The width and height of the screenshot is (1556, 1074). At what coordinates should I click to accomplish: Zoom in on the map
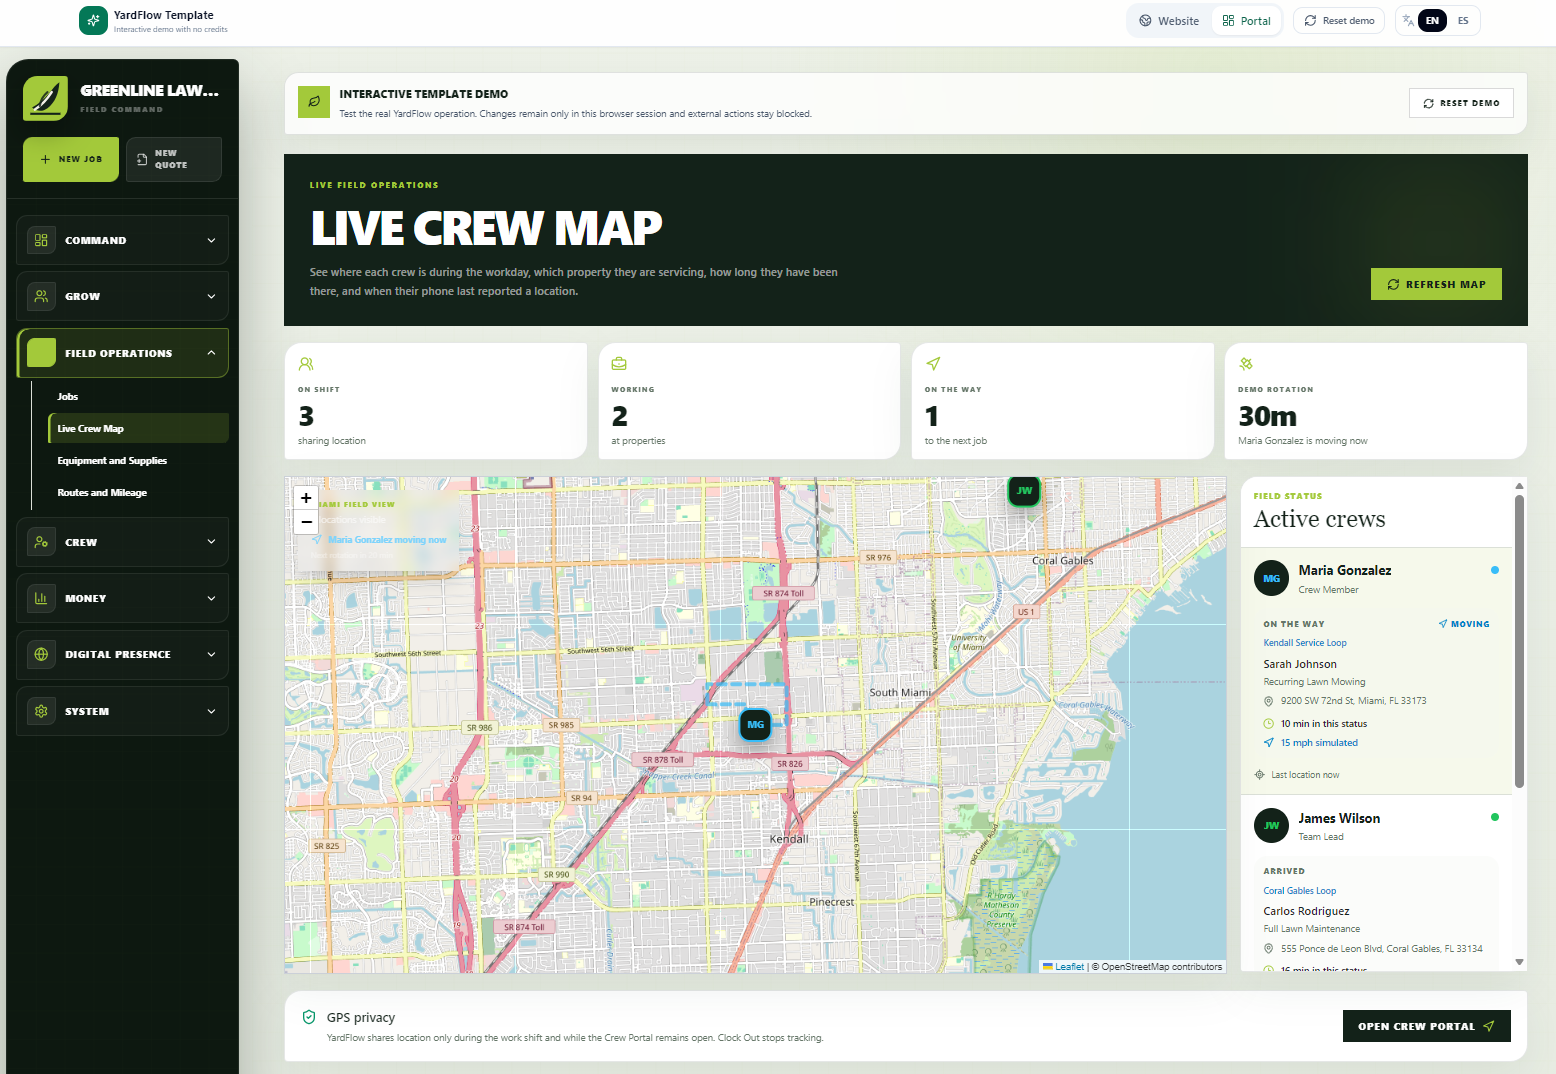click(x=306, y=498)
